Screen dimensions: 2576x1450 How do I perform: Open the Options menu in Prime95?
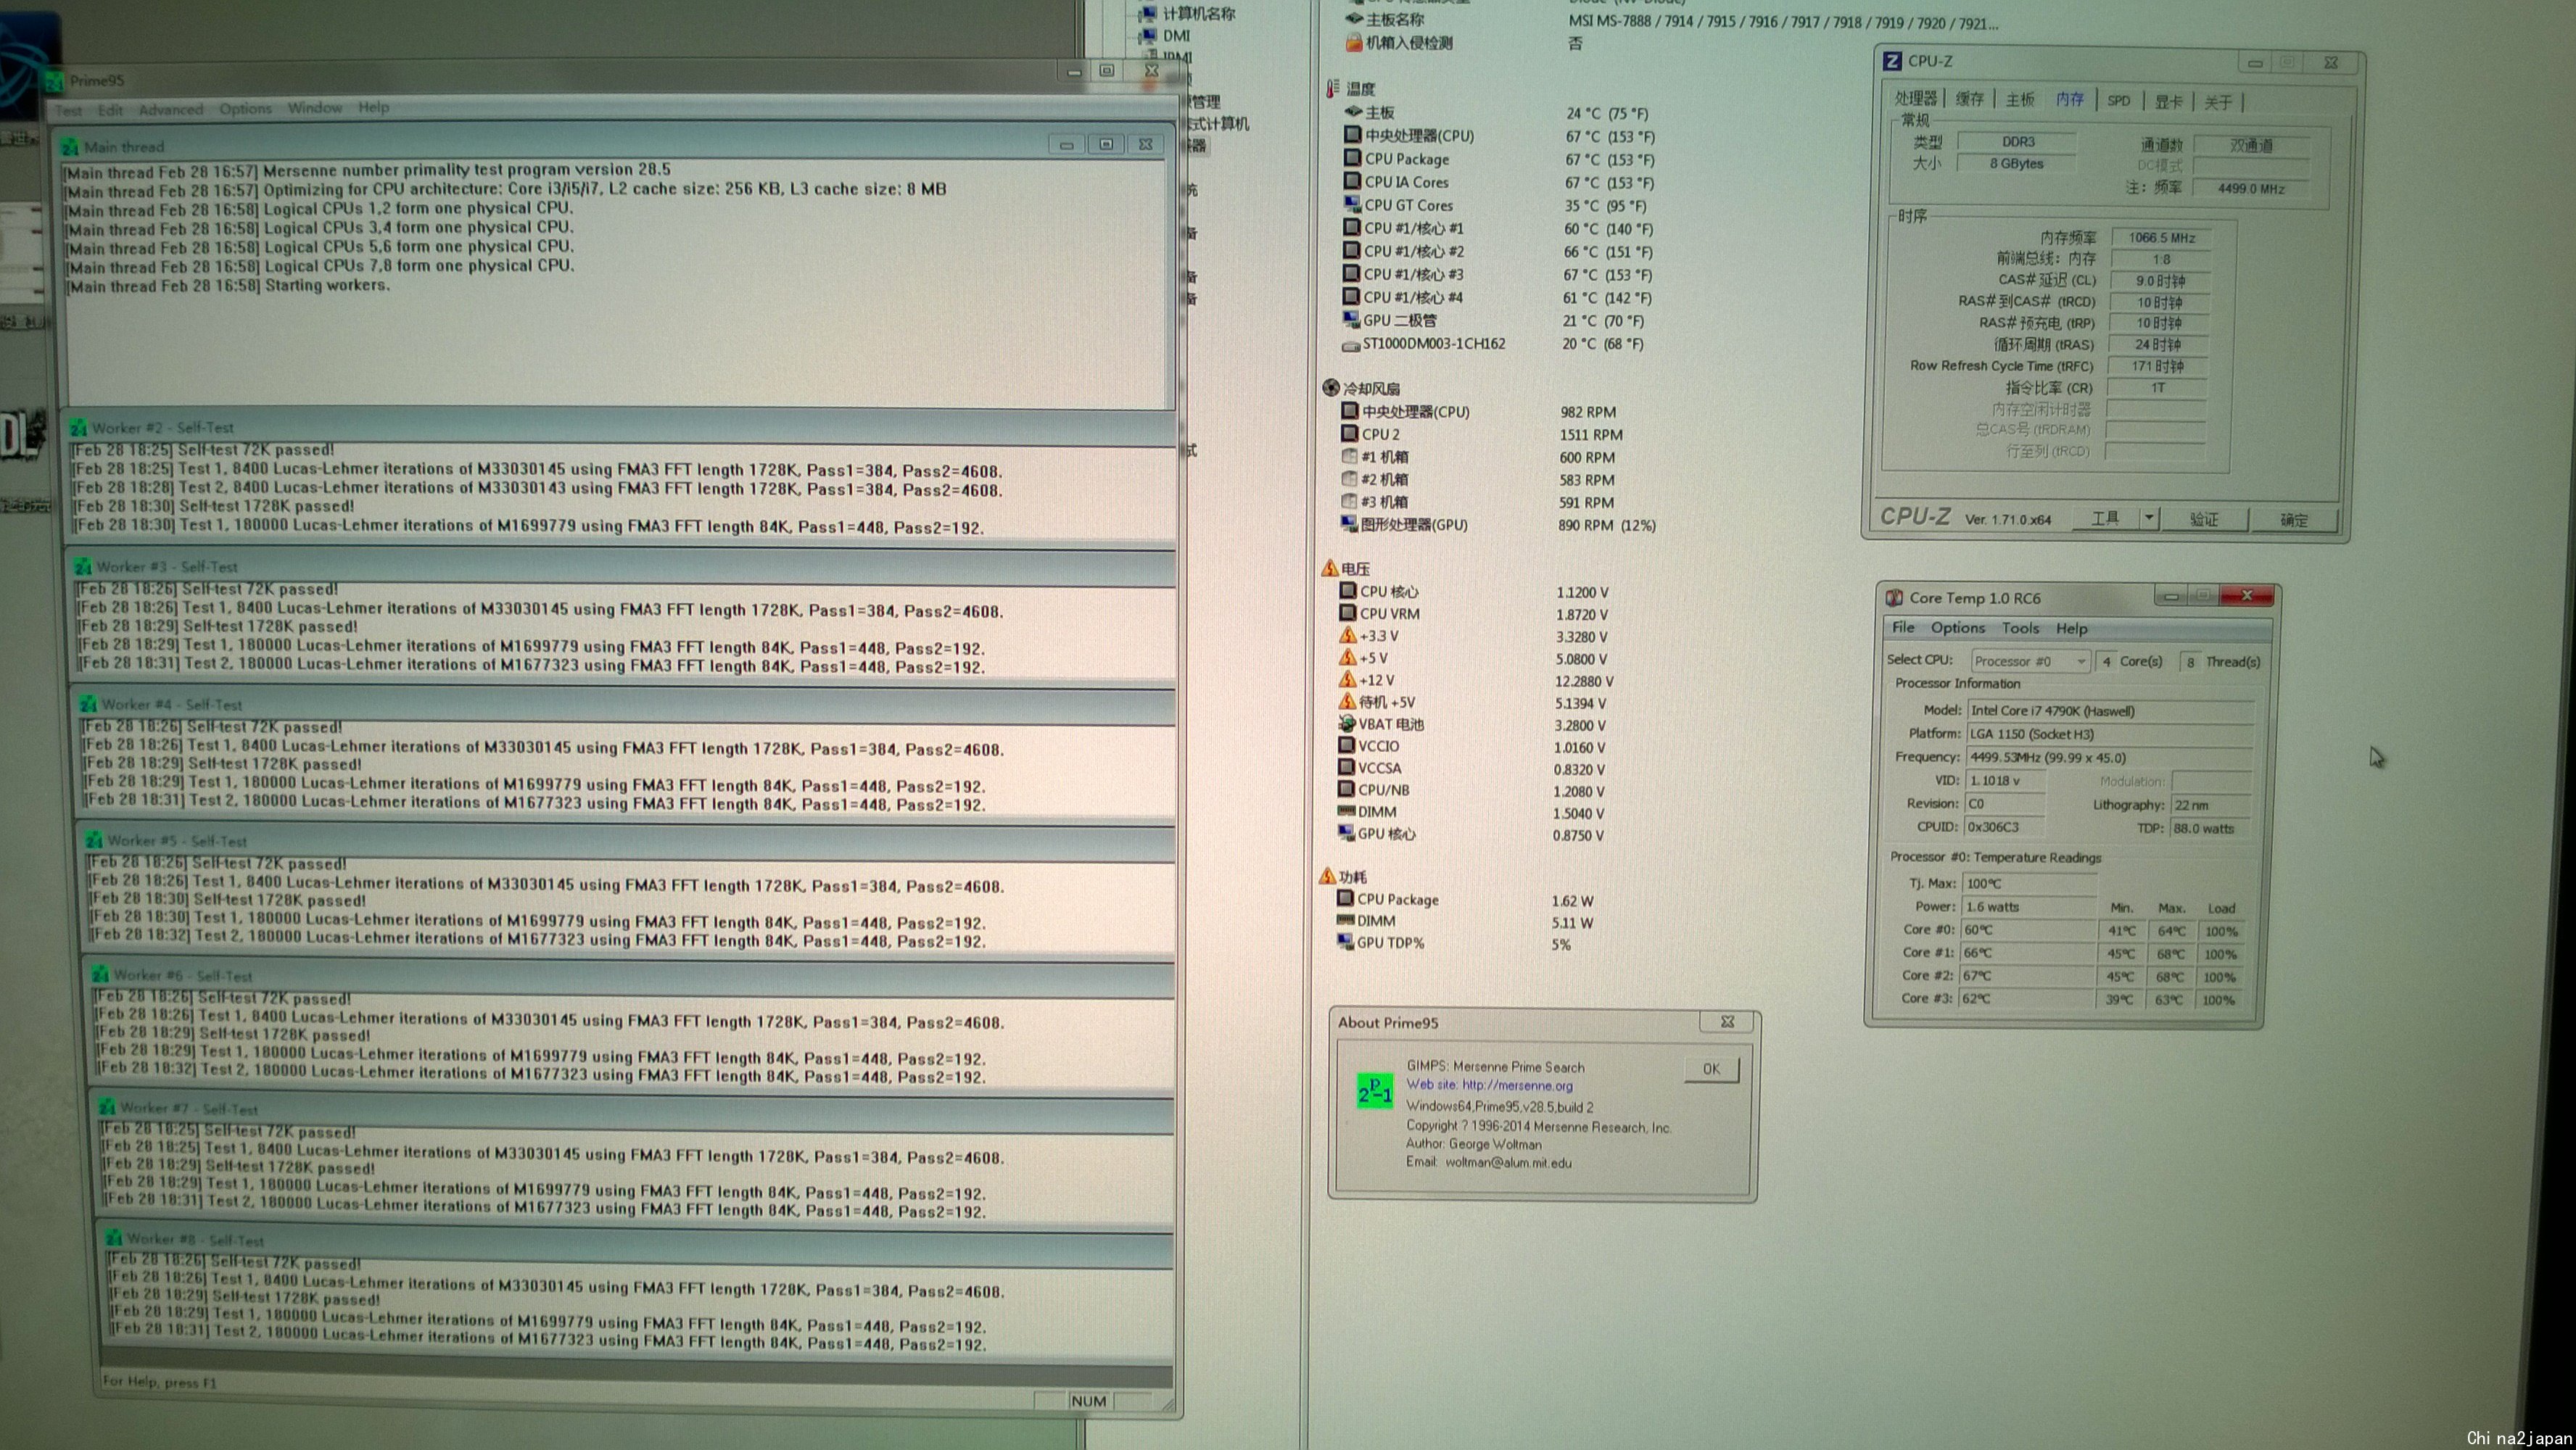click(x=245, y=108)
